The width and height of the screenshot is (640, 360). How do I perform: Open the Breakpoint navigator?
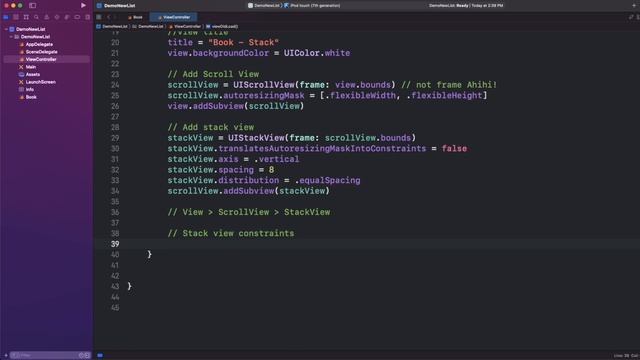click(77, 17)
